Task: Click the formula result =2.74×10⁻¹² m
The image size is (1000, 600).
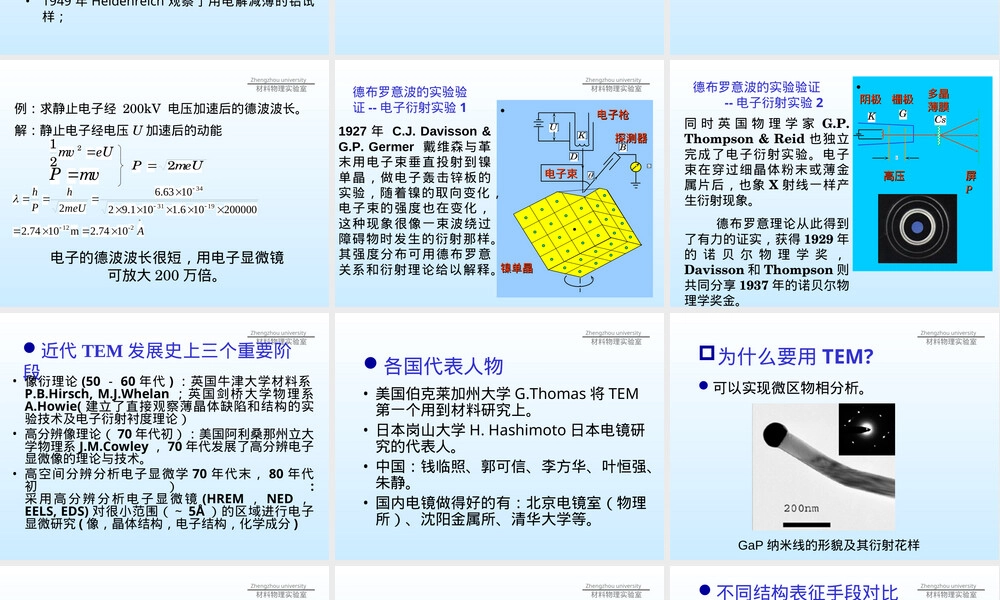Action: [78, 231]
